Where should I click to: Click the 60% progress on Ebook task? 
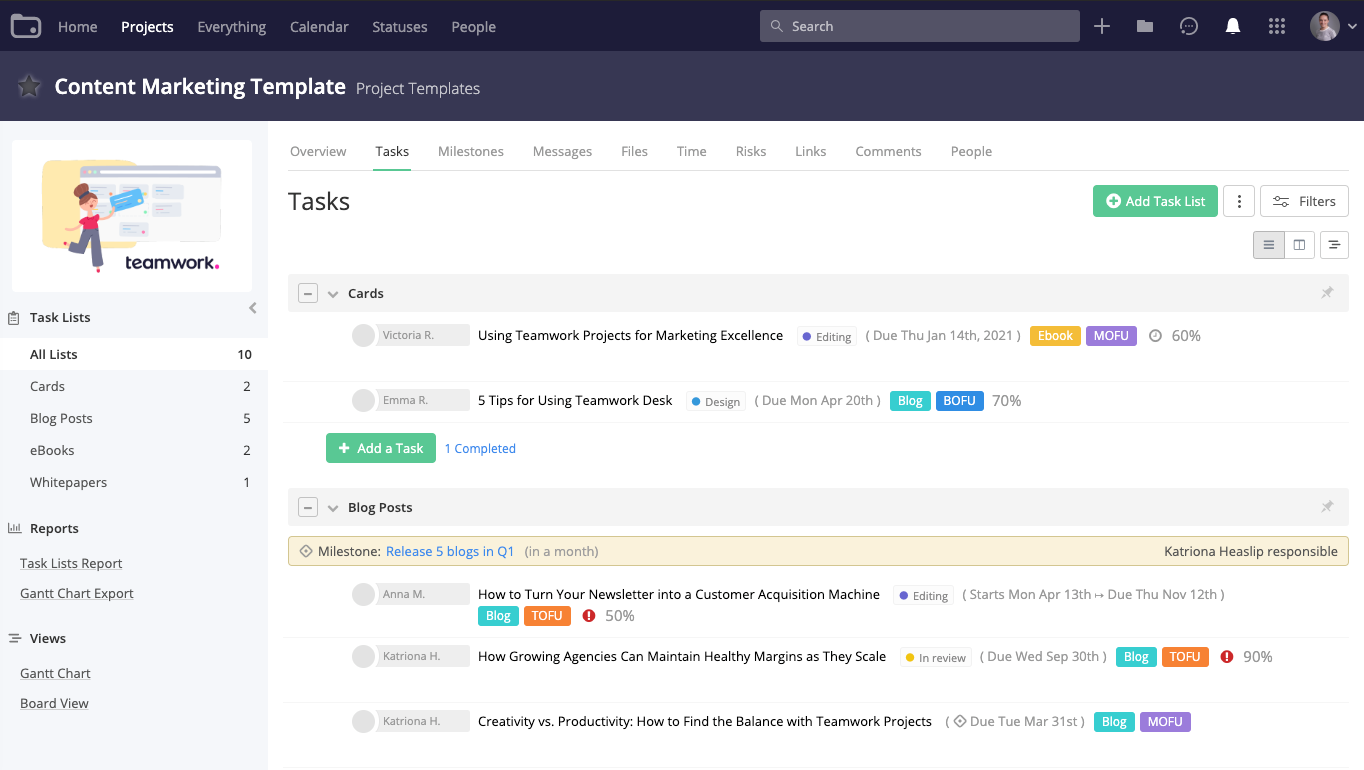click(1185, 336)
